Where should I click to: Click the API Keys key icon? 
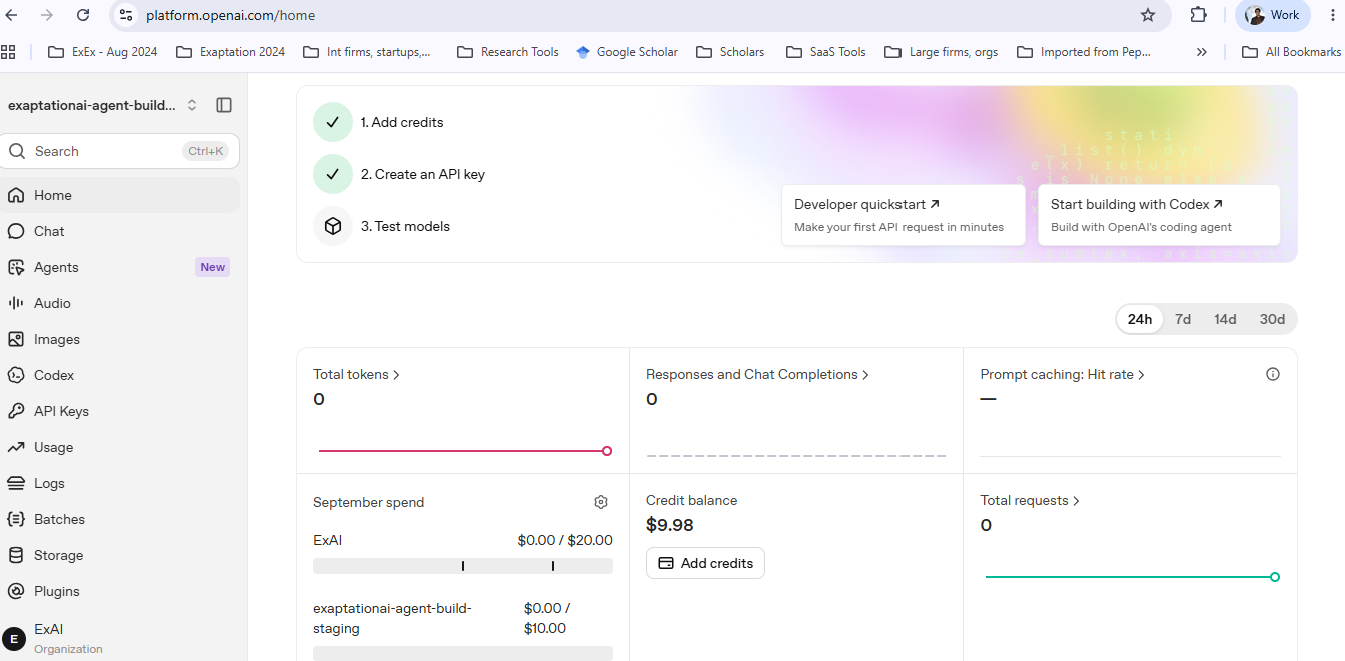[x=16, y=411]
